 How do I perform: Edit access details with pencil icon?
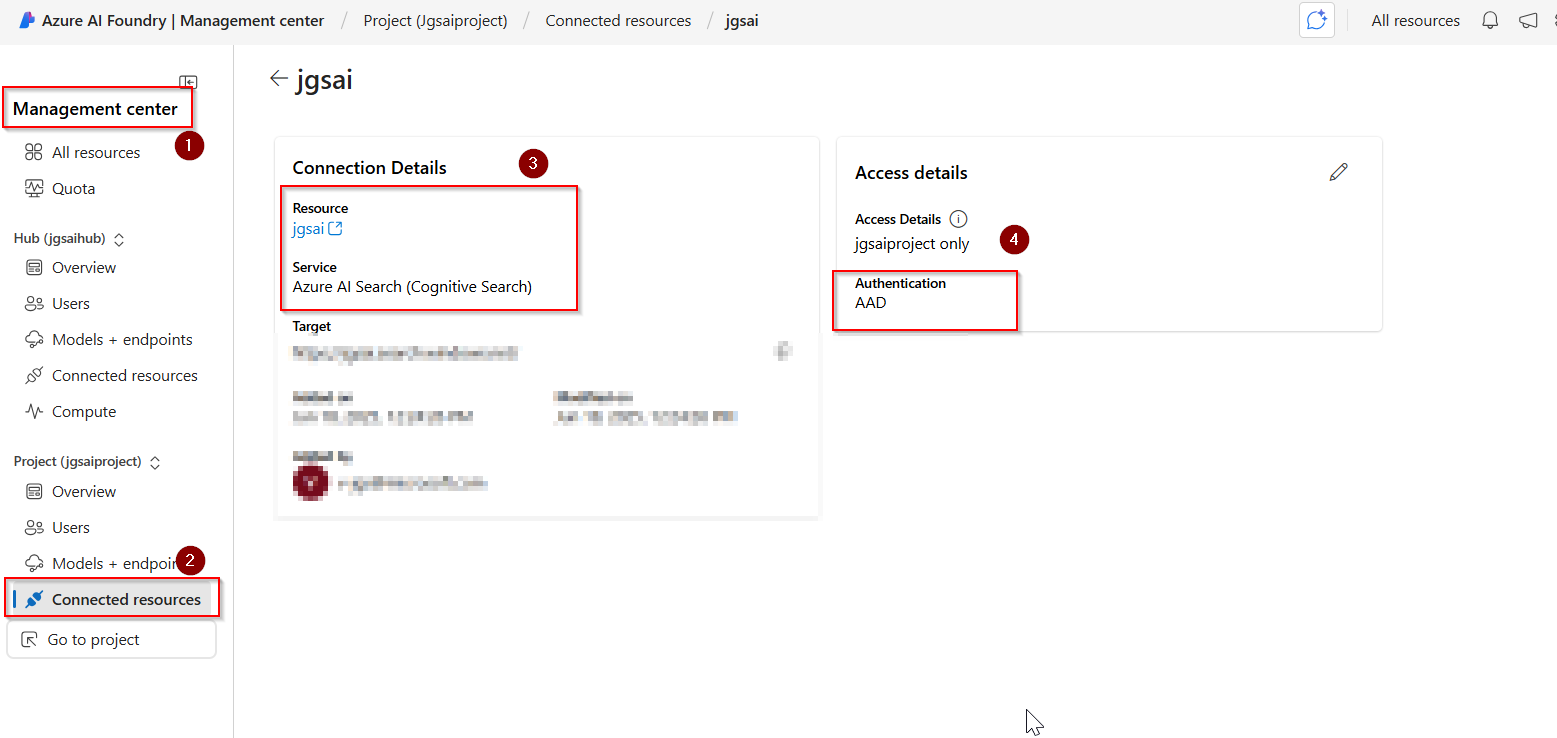pyautogui.click(x=1338, y=172)
